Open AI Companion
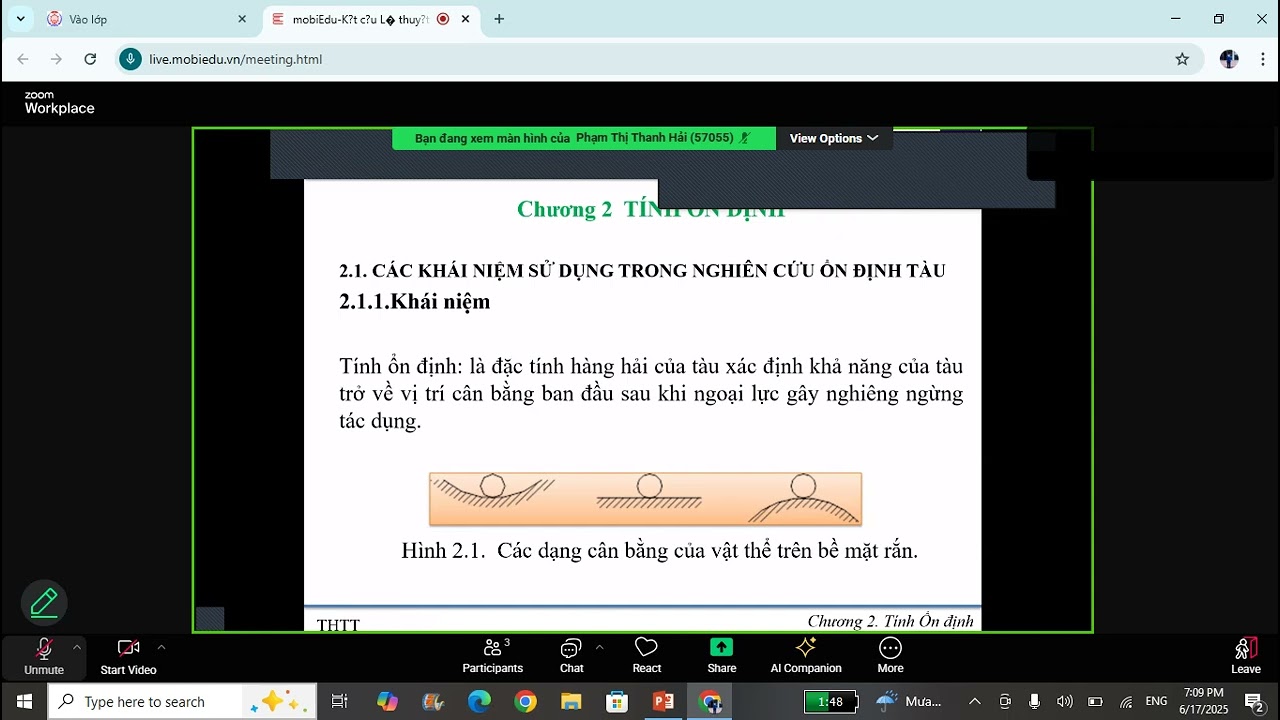Viewport: 1280px width, 720px height. 806,657
